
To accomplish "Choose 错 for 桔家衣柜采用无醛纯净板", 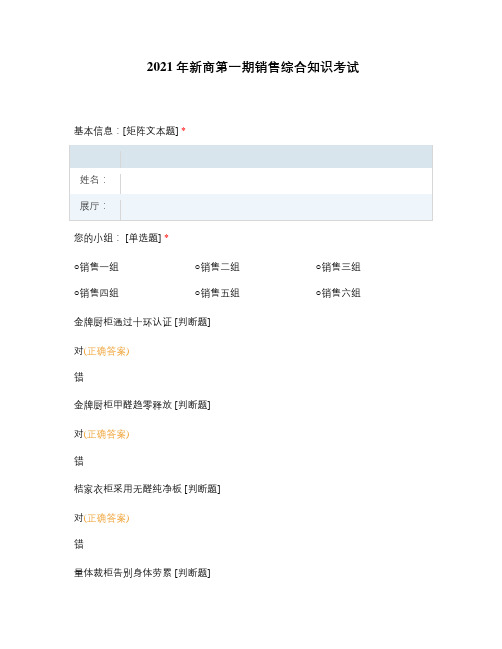I will (79, 544).
